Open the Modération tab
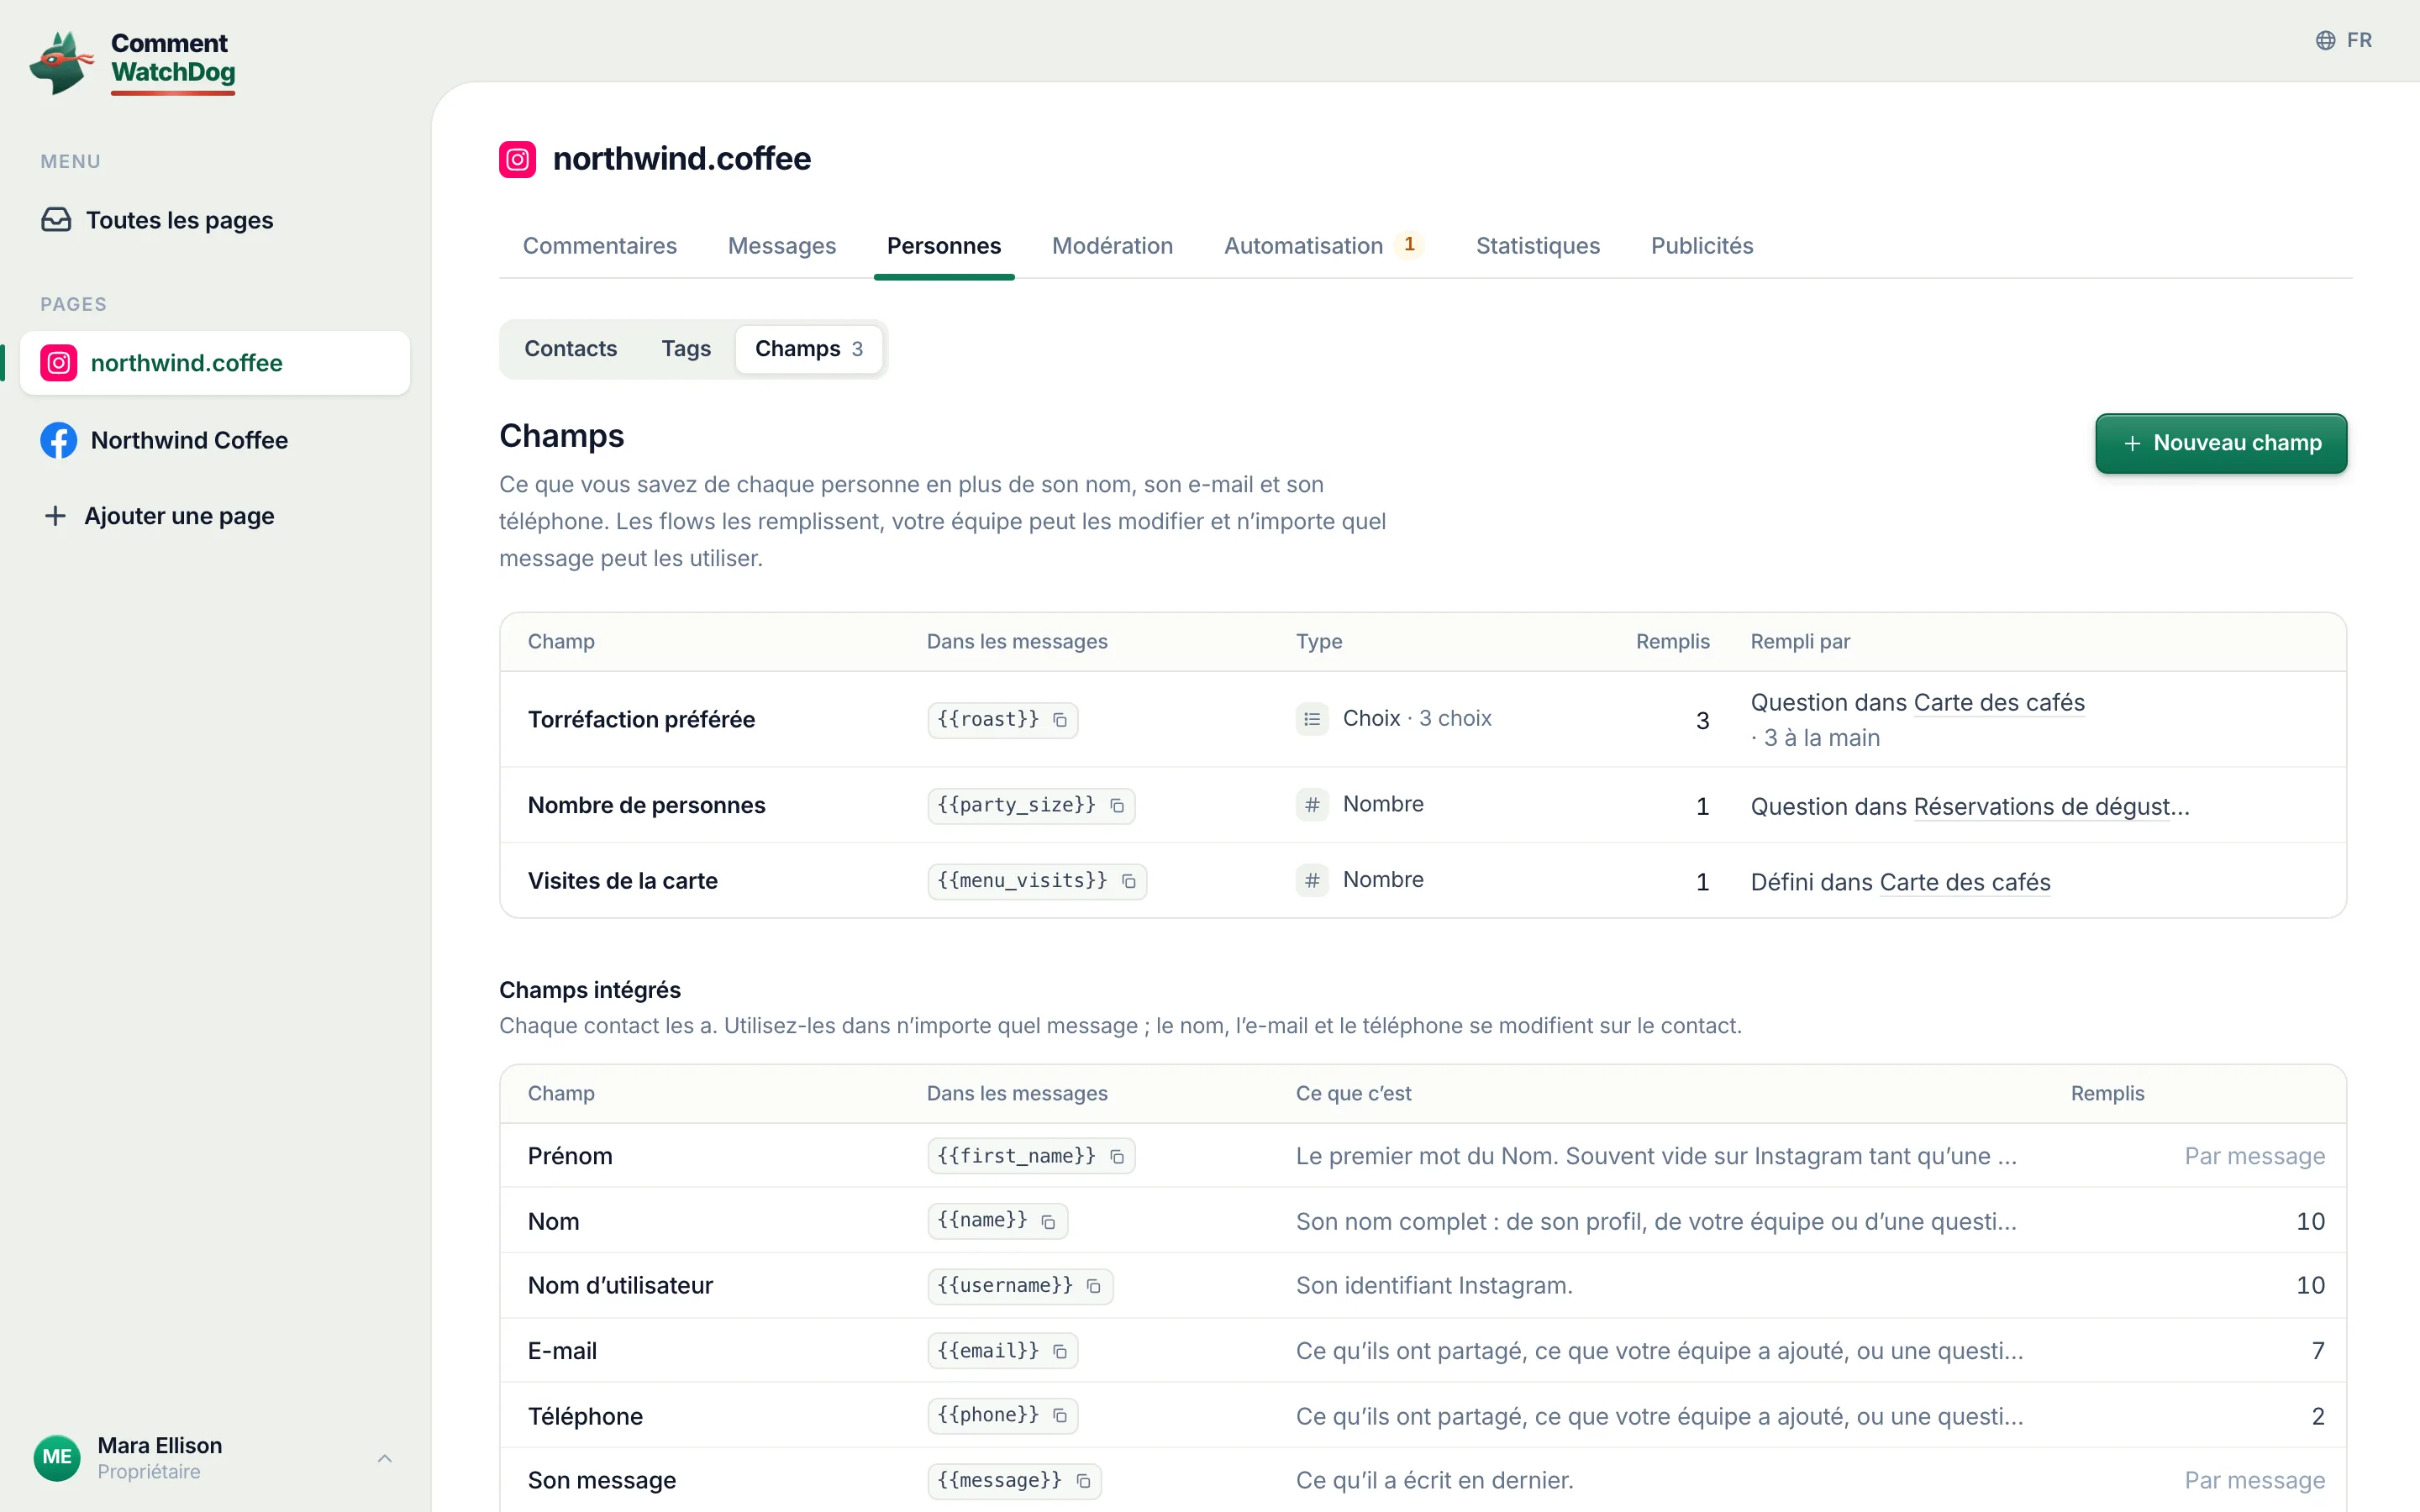The height and width of the screenshot is (1512, 2420). (1112, 246)
